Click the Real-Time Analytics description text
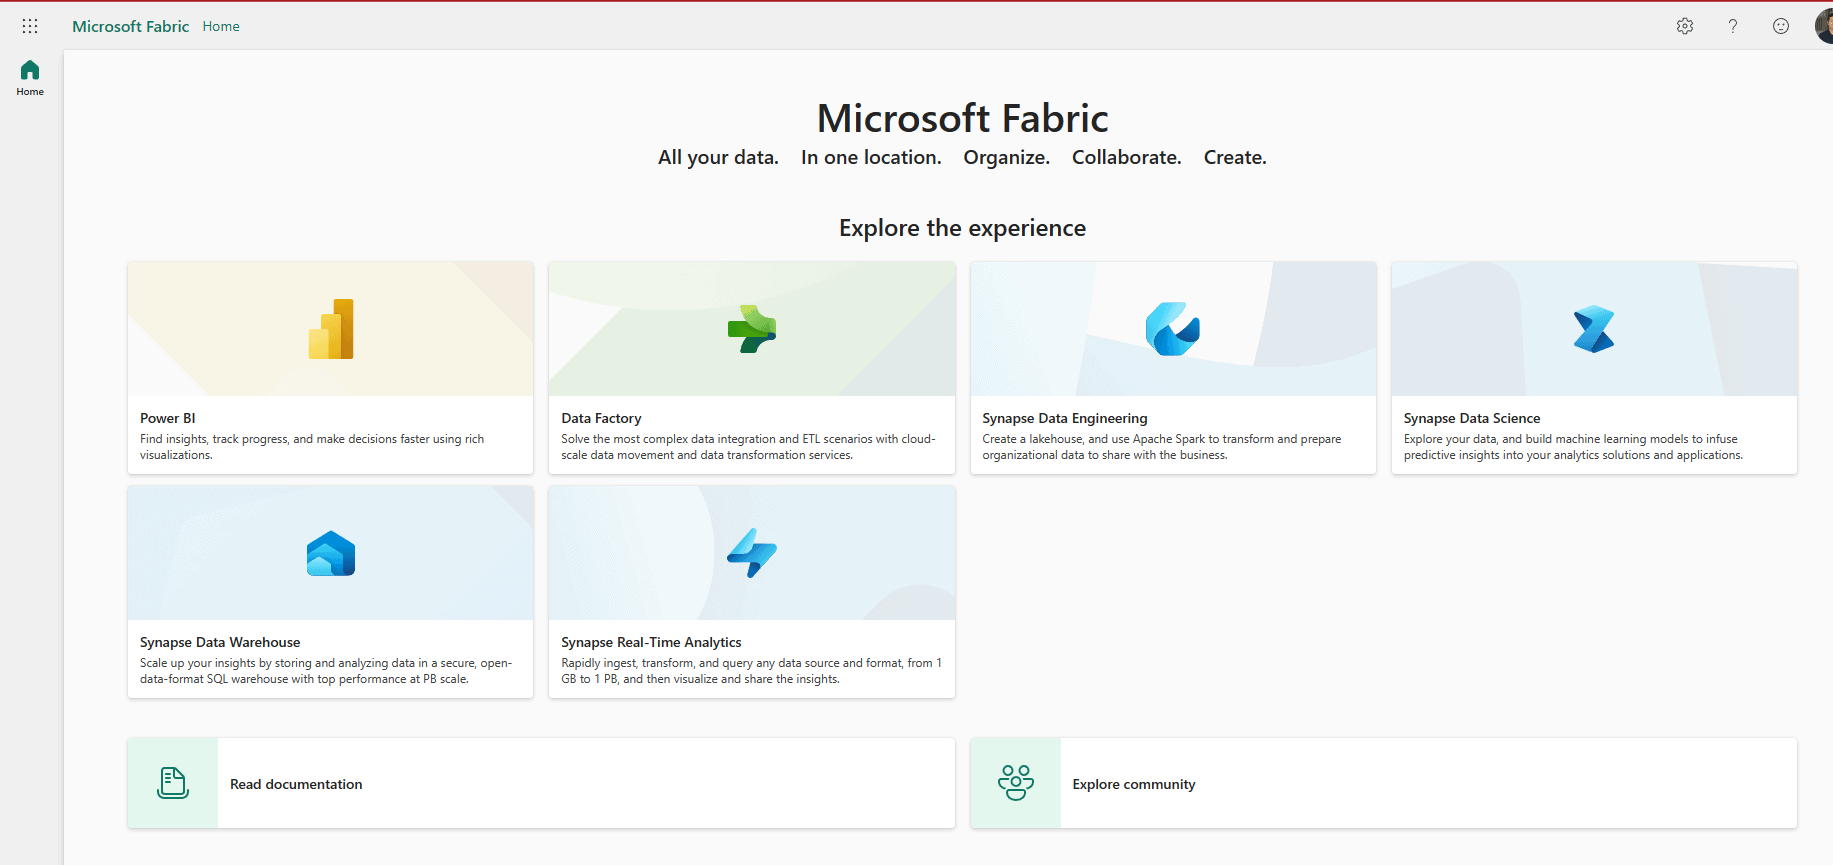Image resolution: width=1833 pixels, height=865 pixels. point(751,671)
